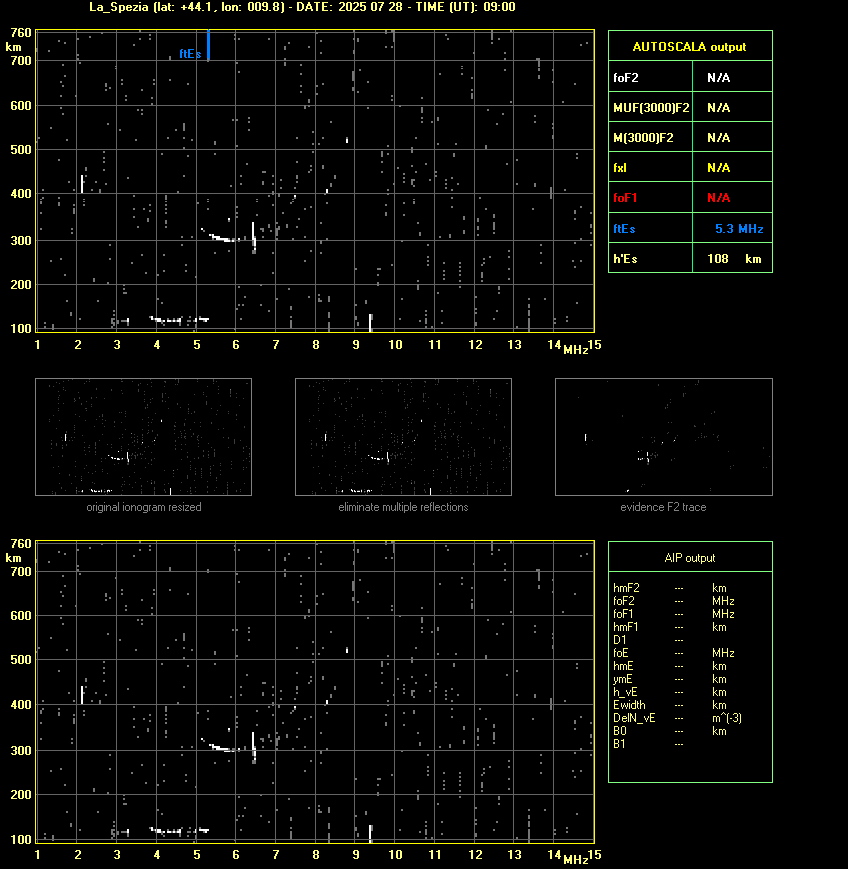Image resolution: width=848 pixels, height=869 pixels.
Task: Click the AUTOSCALA output header
Action: pyautogui.click(x=689, y=47)
